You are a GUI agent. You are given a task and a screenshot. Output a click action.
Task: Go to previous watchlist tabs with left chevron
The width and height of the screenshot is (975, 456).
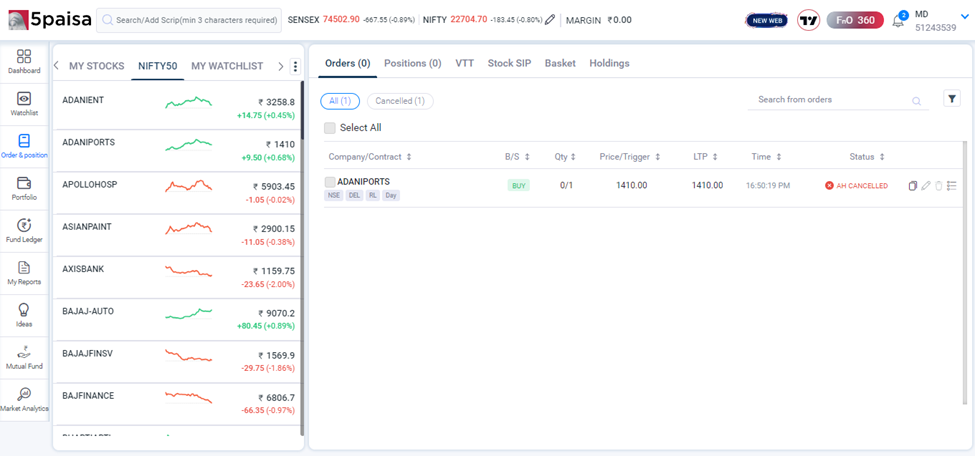(57, 66)
